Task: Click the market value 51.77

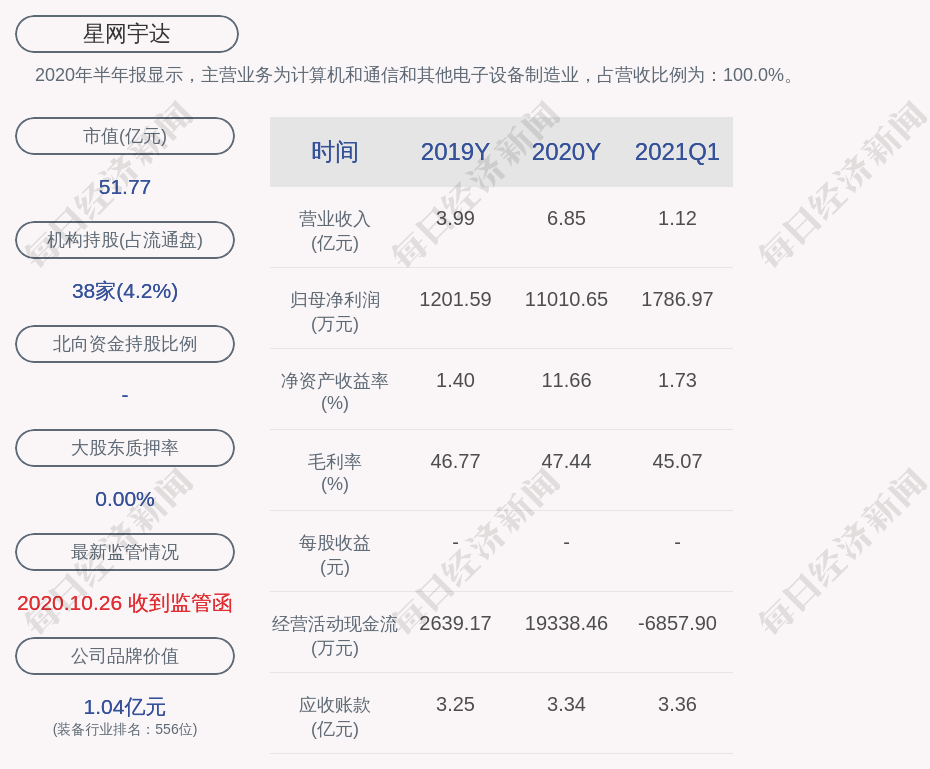Action: 125,187
